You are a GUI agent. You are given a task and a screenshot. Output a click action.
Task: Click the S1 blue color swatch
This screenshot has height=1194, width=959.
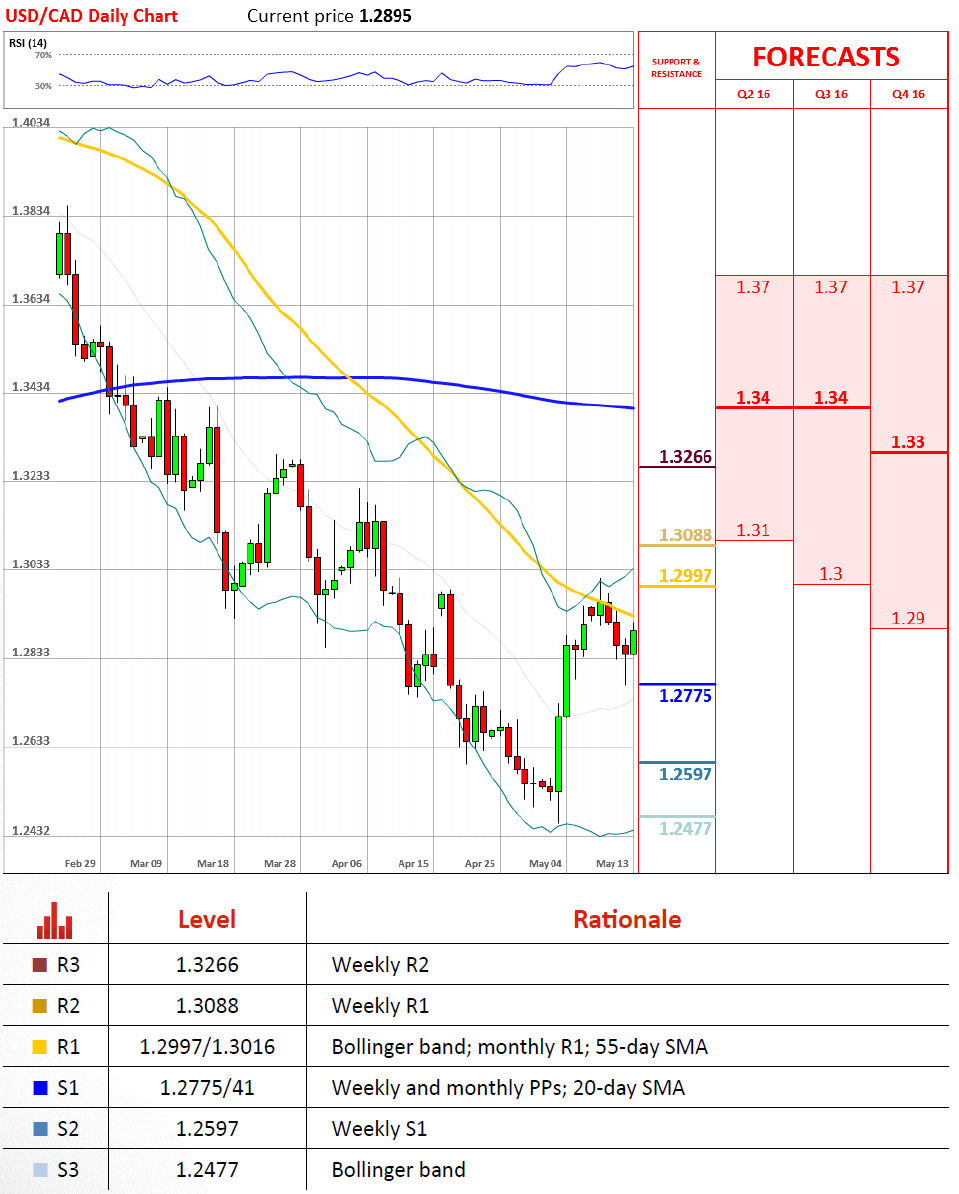pos(40,1087)
